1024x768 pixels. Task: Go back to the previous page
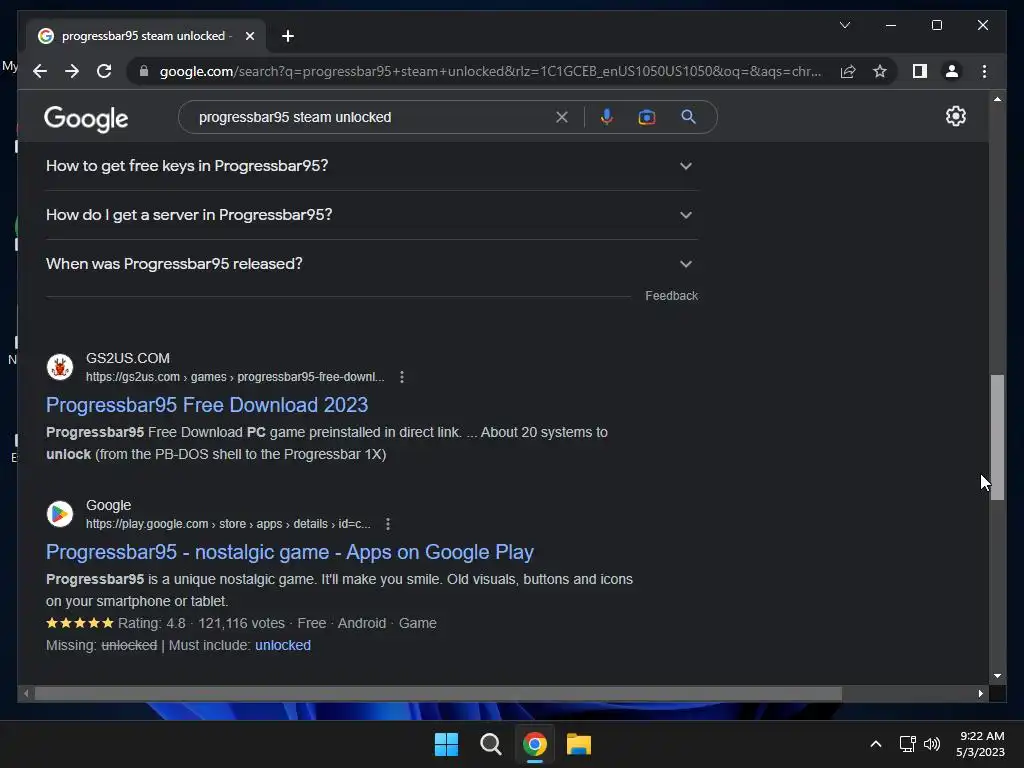[40, 71]
